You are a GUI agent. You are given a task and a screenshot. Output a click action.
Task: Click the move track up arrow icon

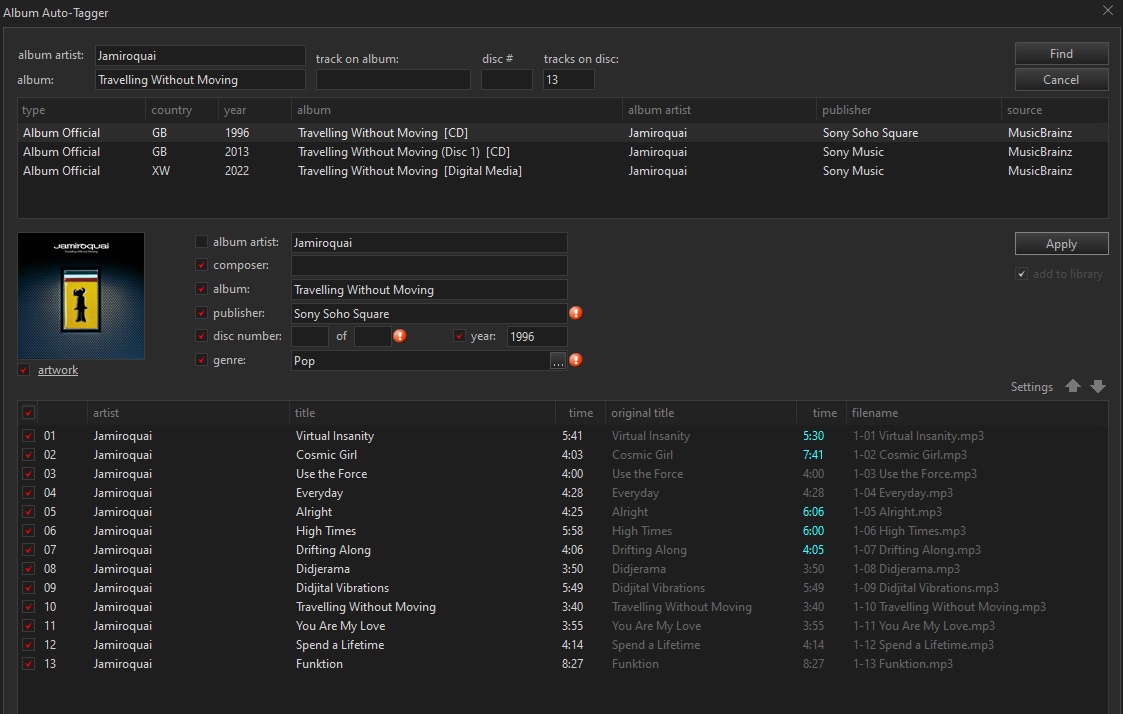[1073, 387]
